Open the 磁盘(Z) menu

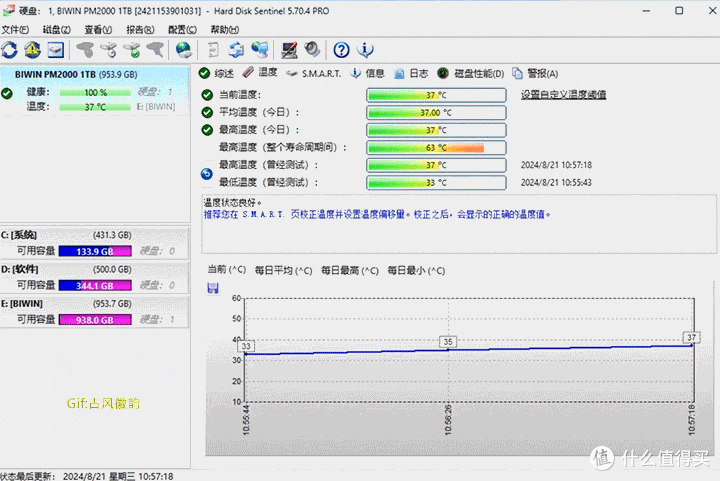tap(56, 29)
